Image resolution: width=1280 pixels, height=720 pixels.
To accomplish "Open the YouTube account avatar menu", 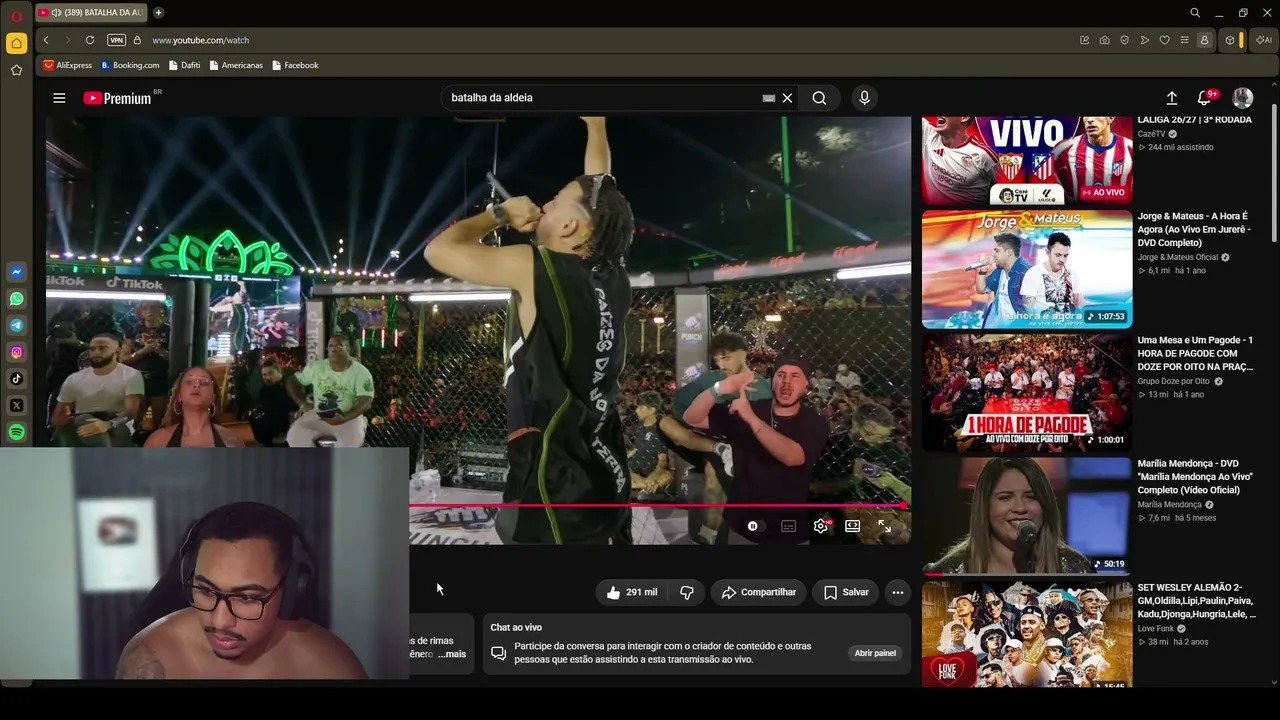I will [x=1243, y=98].
